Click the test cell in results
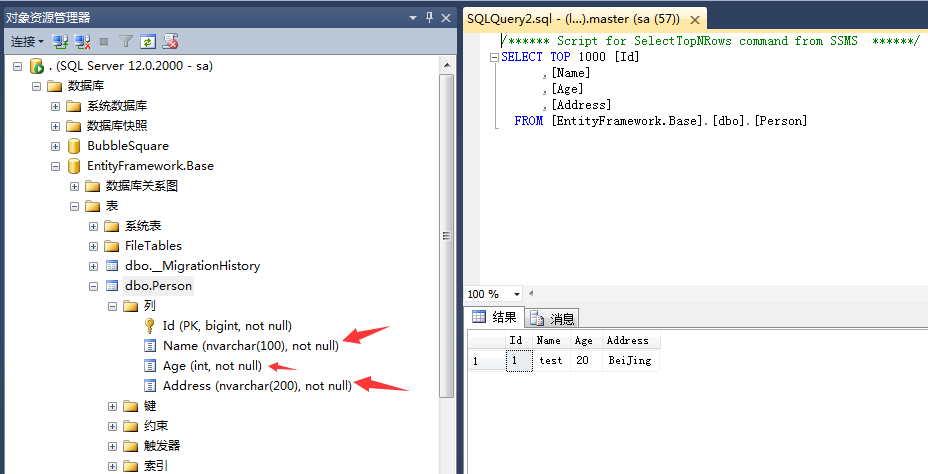This screenshot has width=928, height=474. tap(551, 360)
